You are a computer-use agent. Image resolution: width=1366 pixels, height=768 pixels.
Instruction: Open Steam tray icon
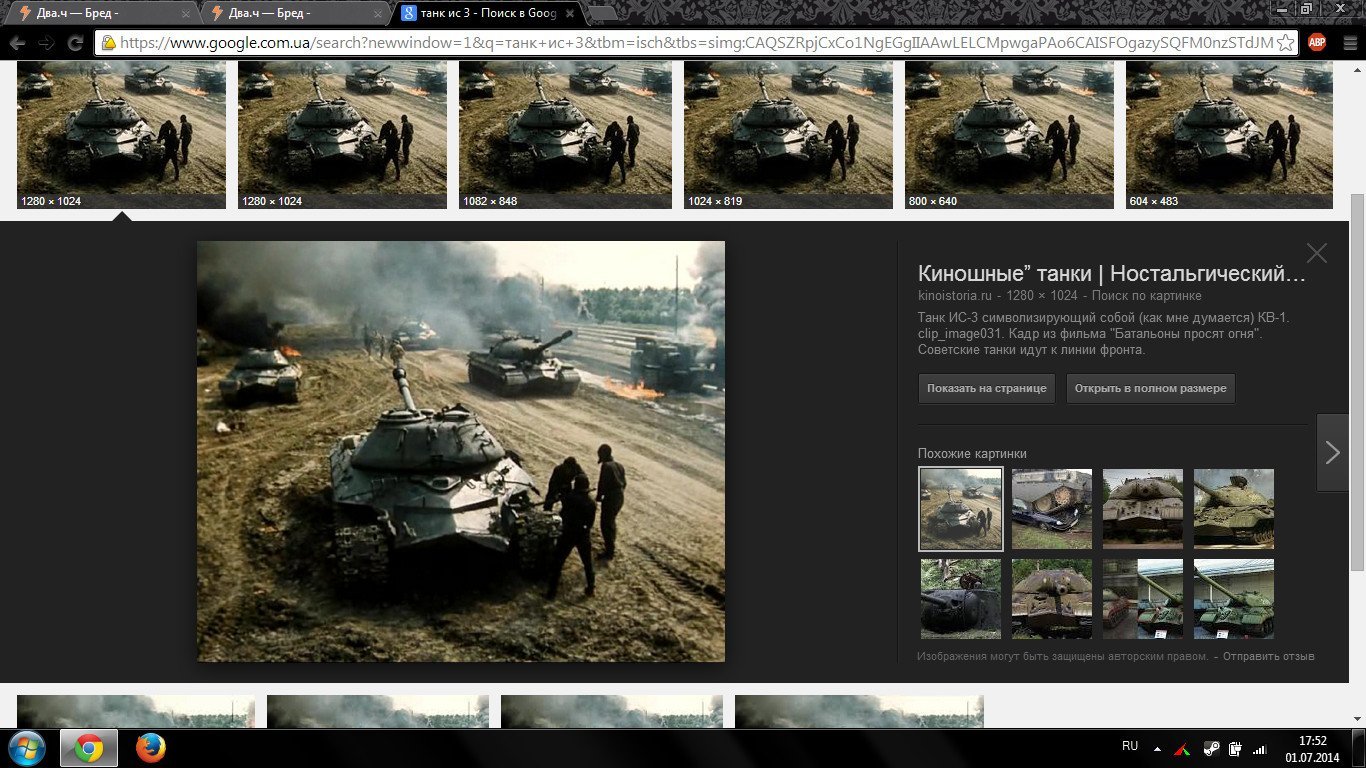point(1210,748)
